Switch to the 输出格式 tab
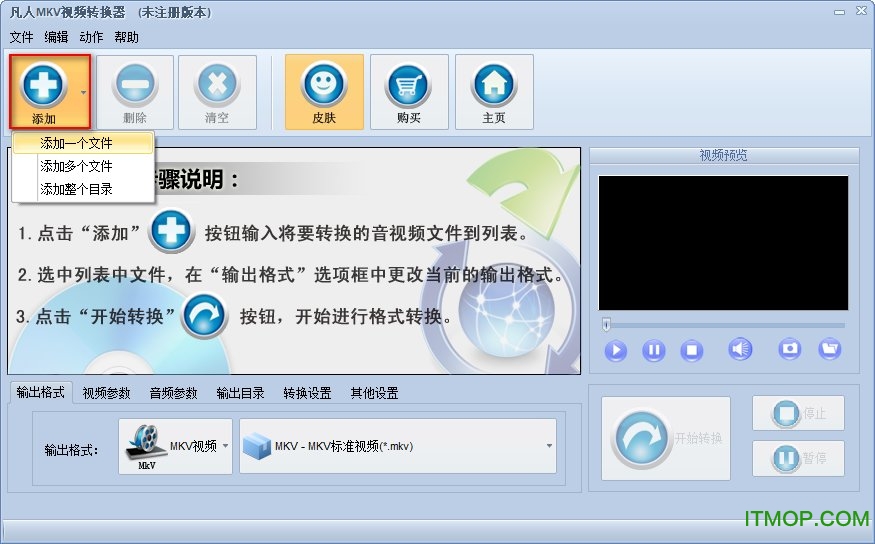The width and height of the screenshot is (875, 544). coord(40,392)
